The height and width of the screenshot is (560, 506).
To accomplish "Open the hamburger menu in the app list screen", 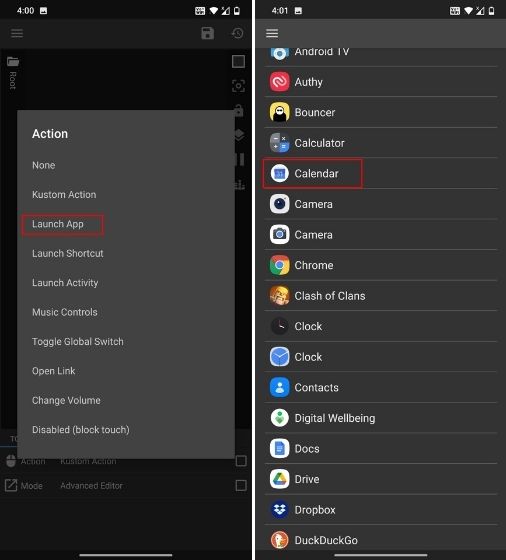I will pos(272,33).
